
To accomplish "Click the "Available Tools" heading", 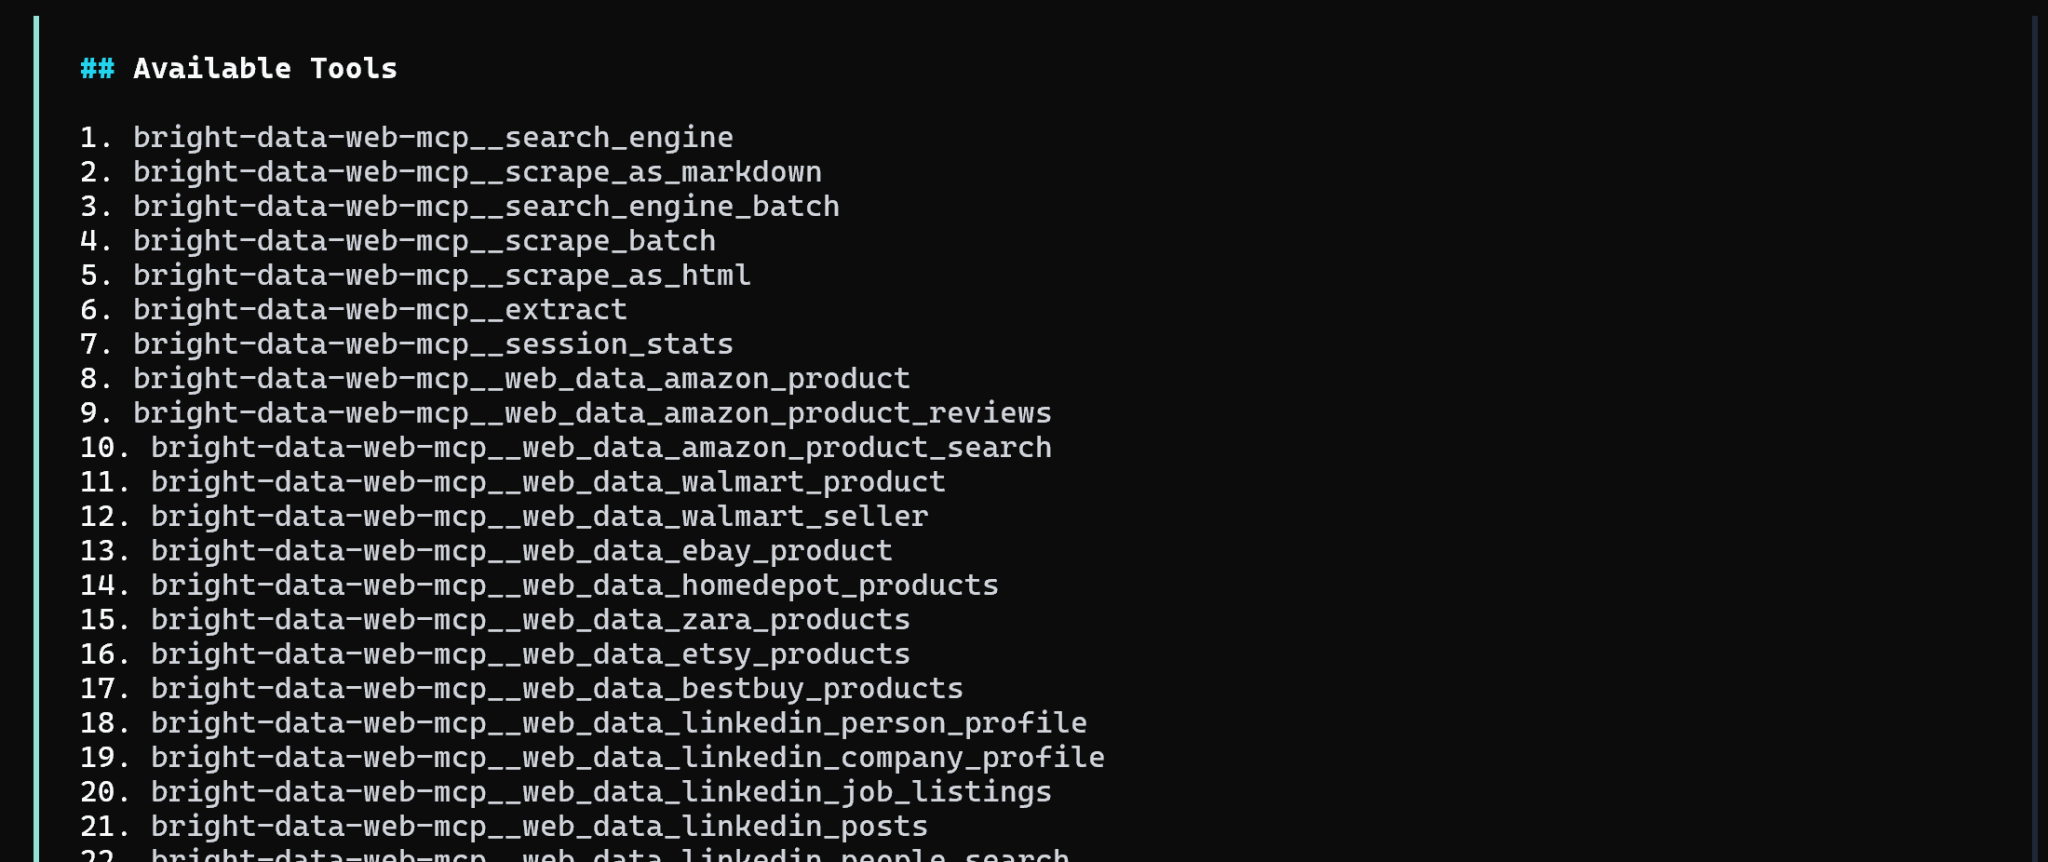I will pyautogui.click(x=264, y=69).
